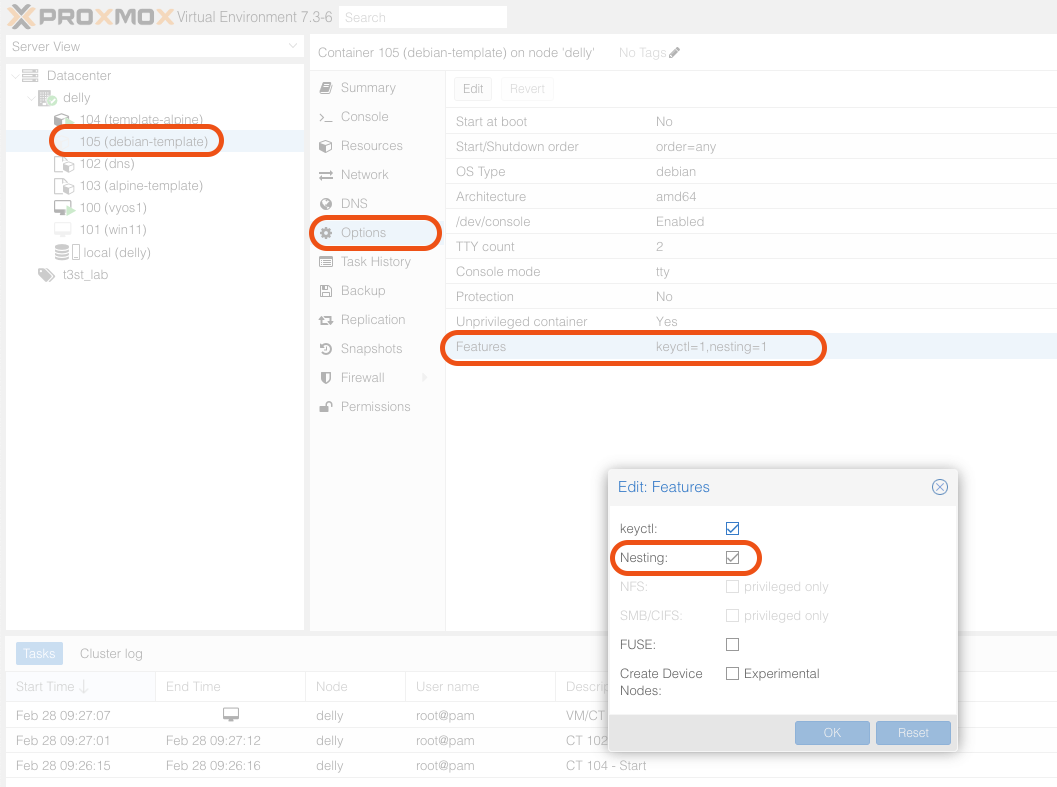1057x787 pixels.
Task: Click No Tags to add tags
Action: pos(642,53)
